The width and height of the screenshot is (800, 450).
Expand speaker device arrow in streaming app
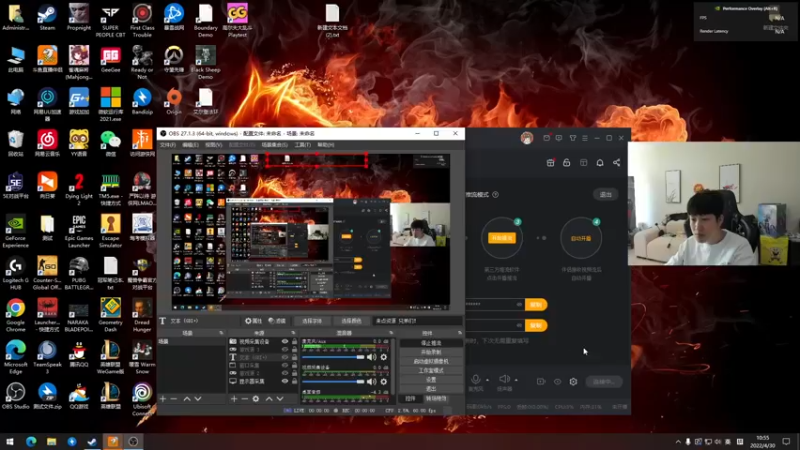pos(516,380)
